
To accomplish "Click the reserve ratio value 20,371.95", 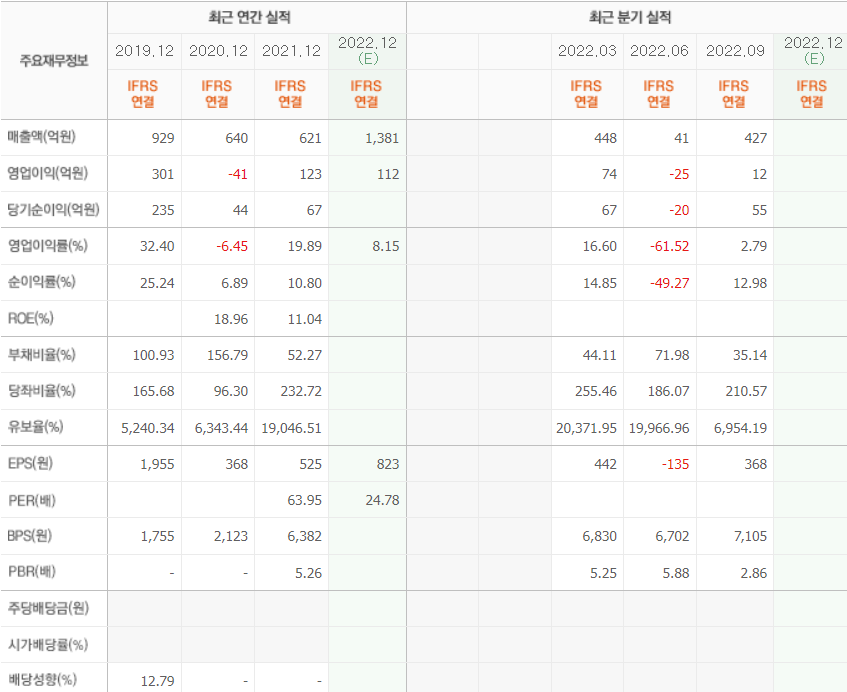I will point(586,428).
